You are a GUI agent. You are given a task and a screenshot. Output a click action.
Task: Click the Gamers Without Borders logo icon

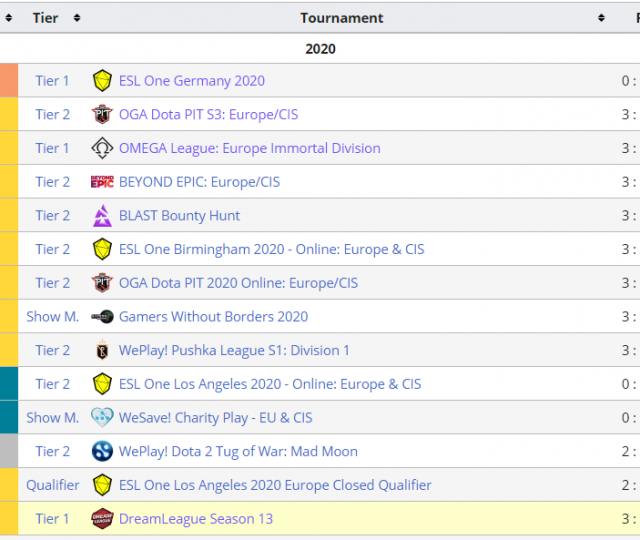point(102,317)
